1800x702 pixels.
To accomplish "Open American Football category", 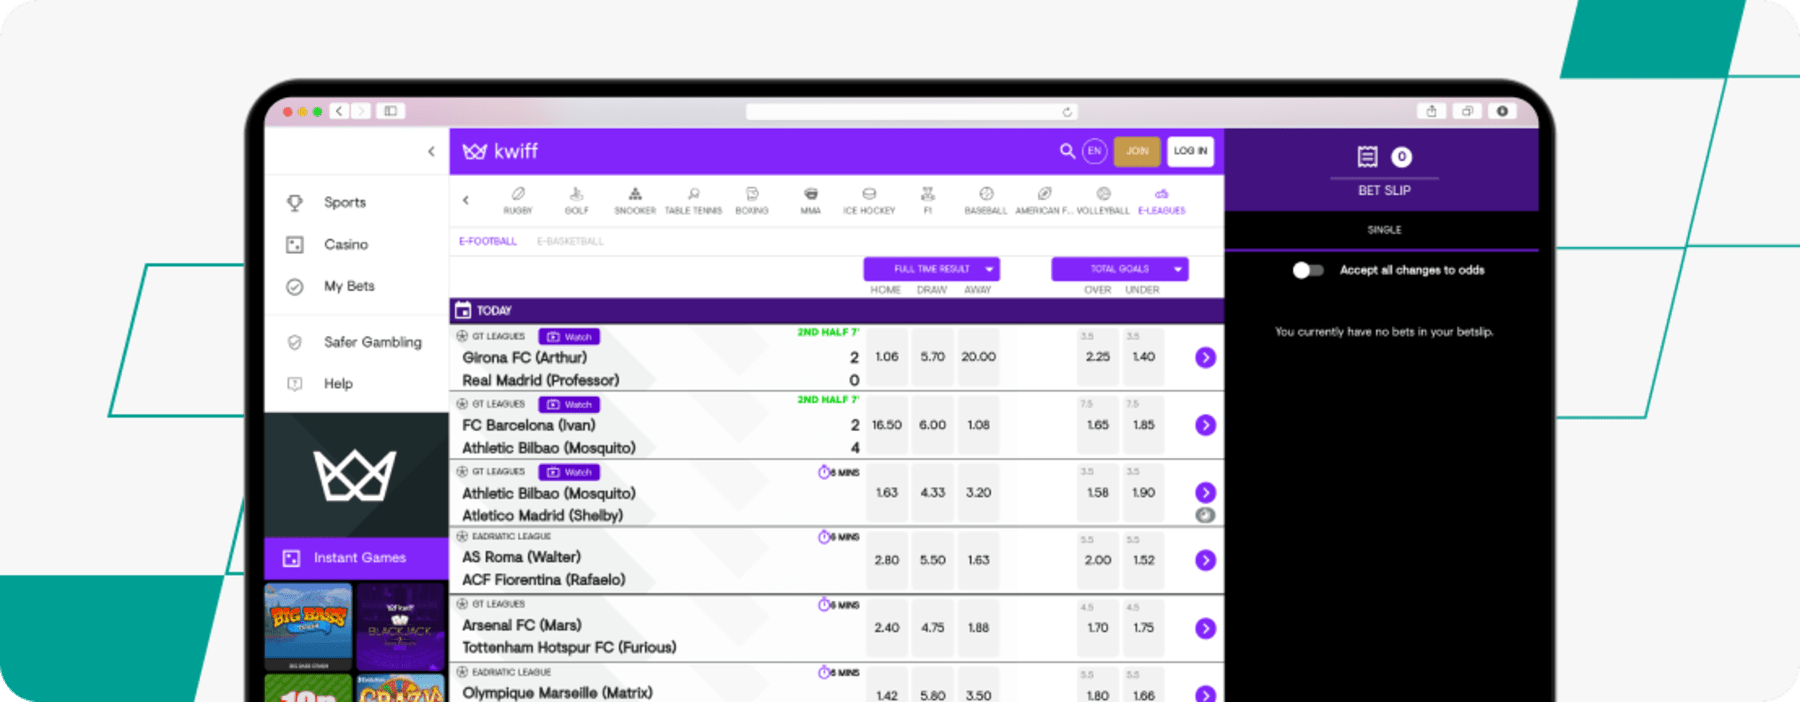I will coord(1044,200).
